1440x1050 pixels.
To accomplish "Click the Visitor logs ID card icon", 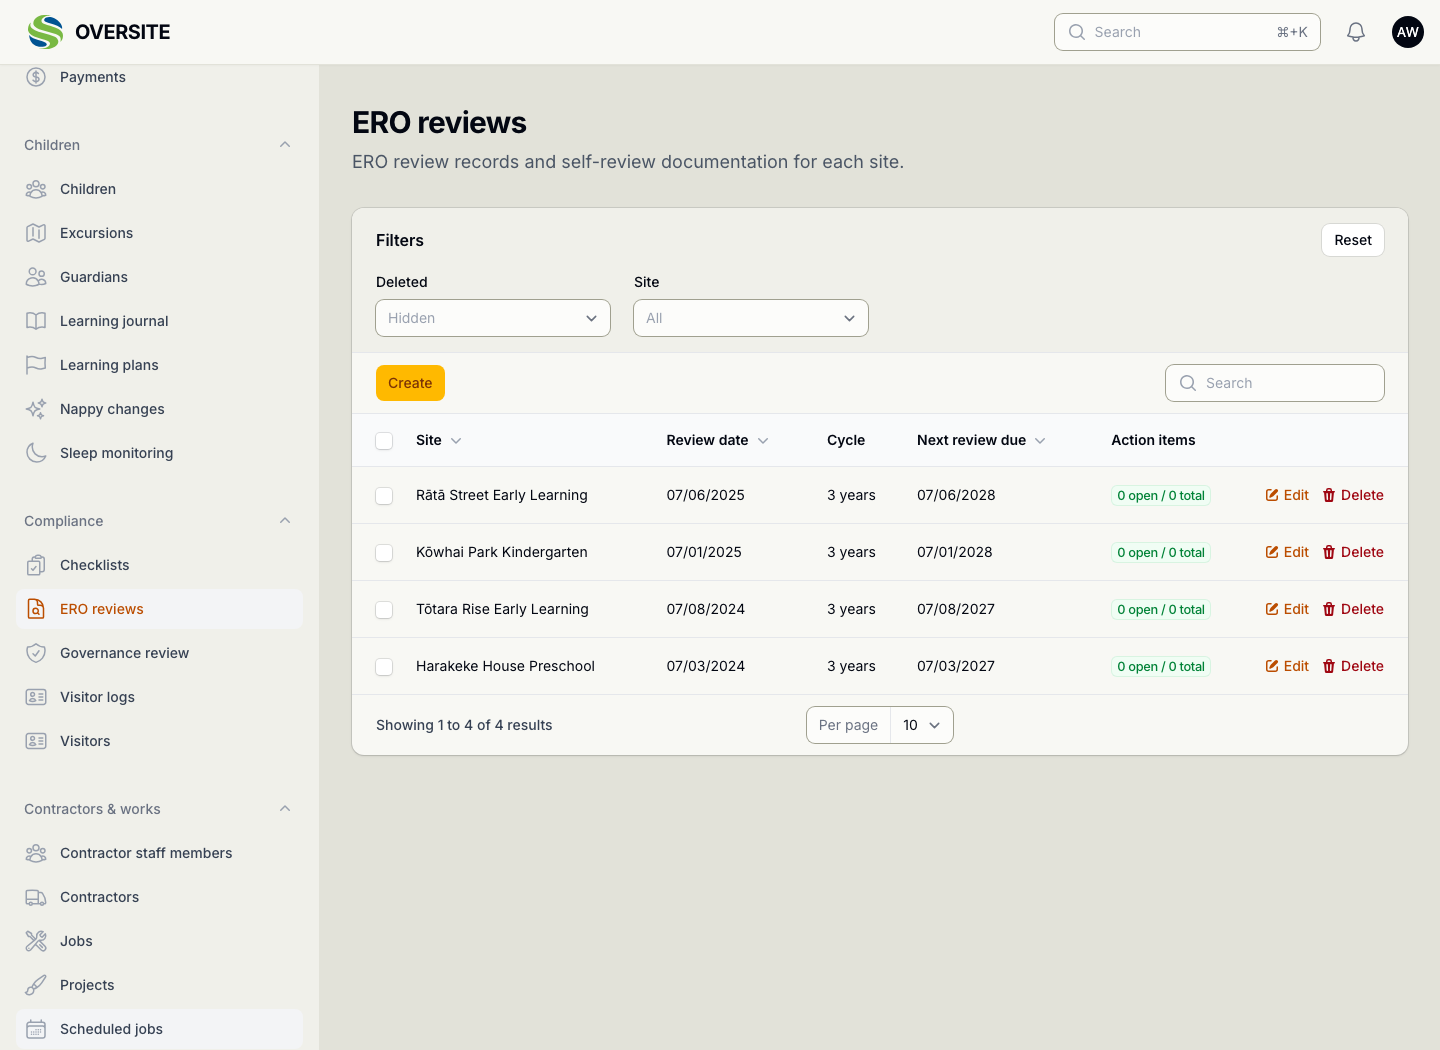I will 36,697.
